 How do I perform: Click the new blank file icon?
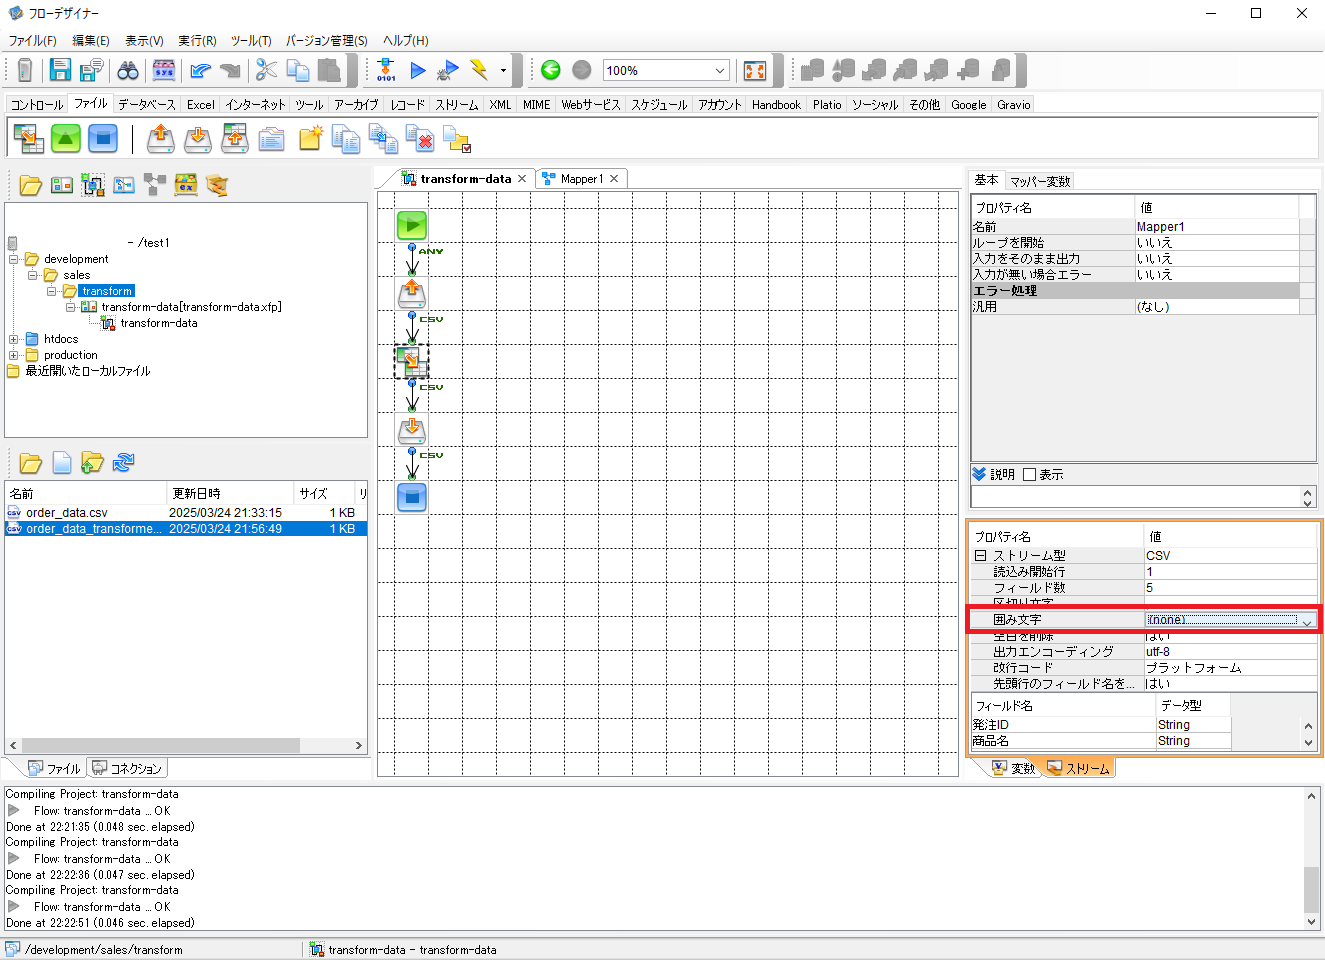coord(62,462)
